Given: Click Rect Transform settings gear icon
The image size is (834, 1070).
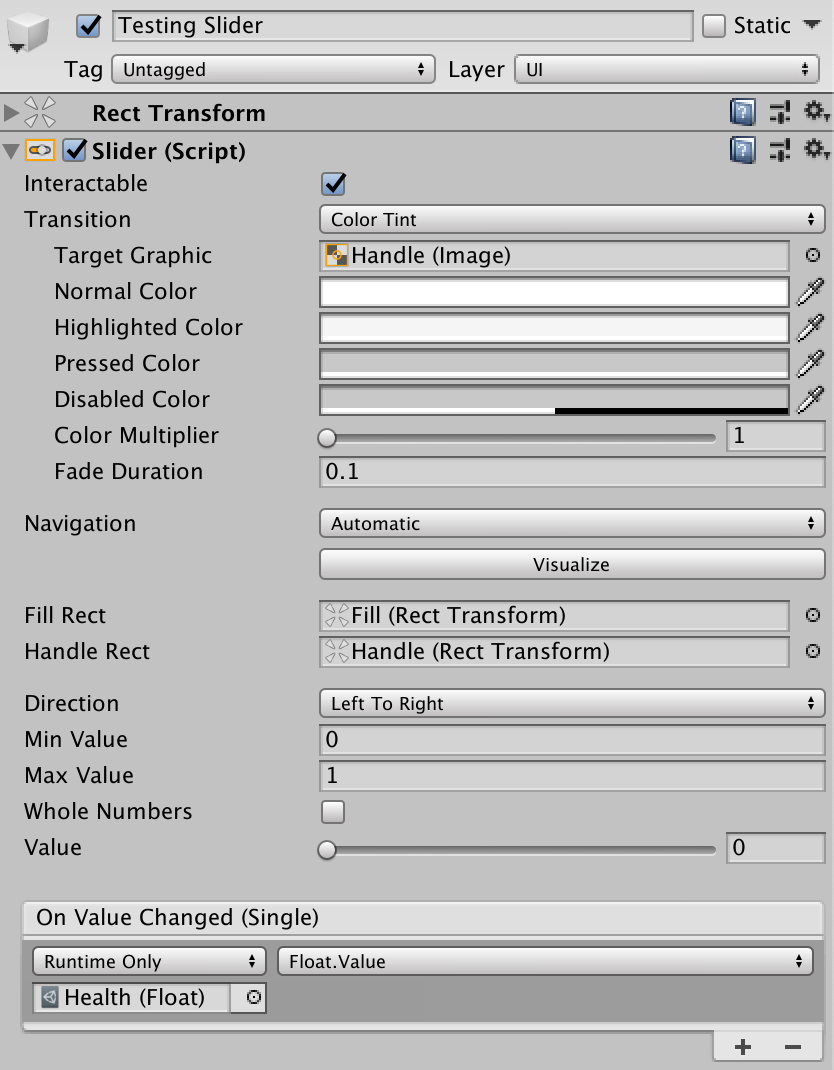Looking at the screenshot, I should pos(816,113).
